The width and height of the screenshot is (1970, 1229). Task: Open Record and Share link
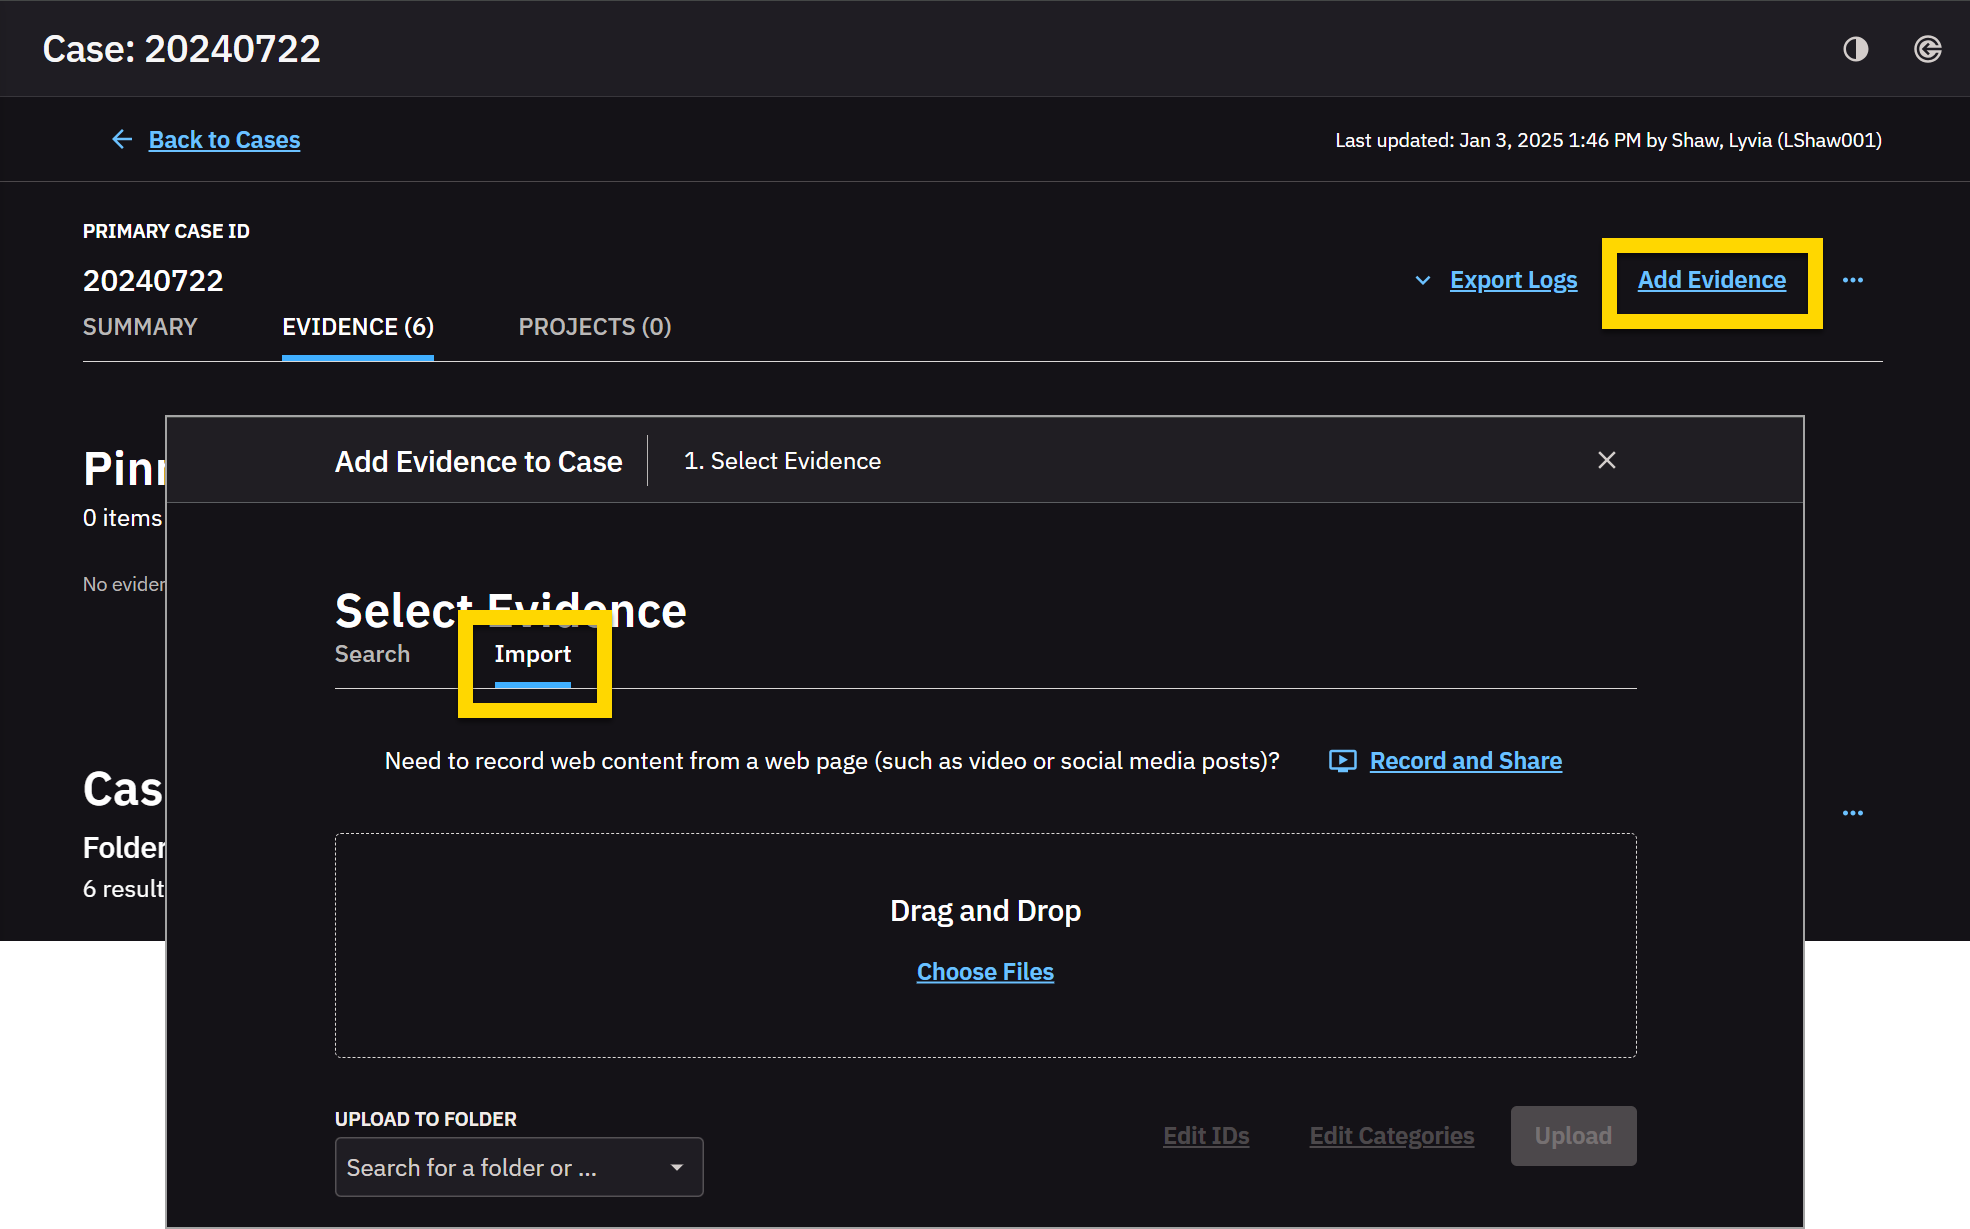(1465, 761)
